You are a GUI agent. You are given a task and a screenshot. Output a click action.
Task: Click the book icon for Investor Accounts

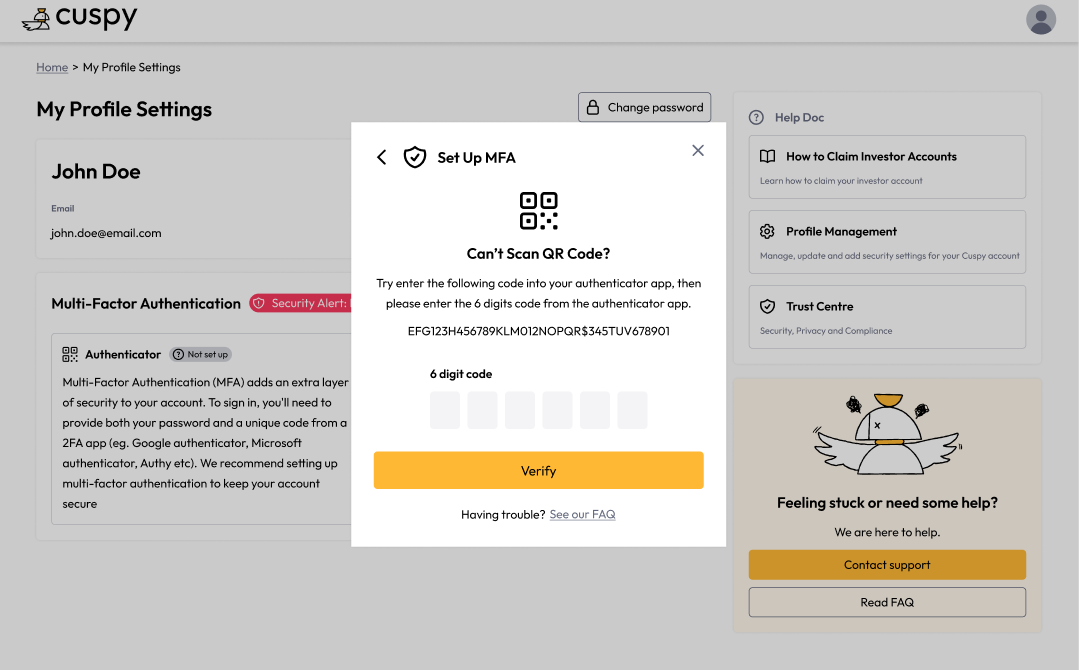click(x=767, y=157)
